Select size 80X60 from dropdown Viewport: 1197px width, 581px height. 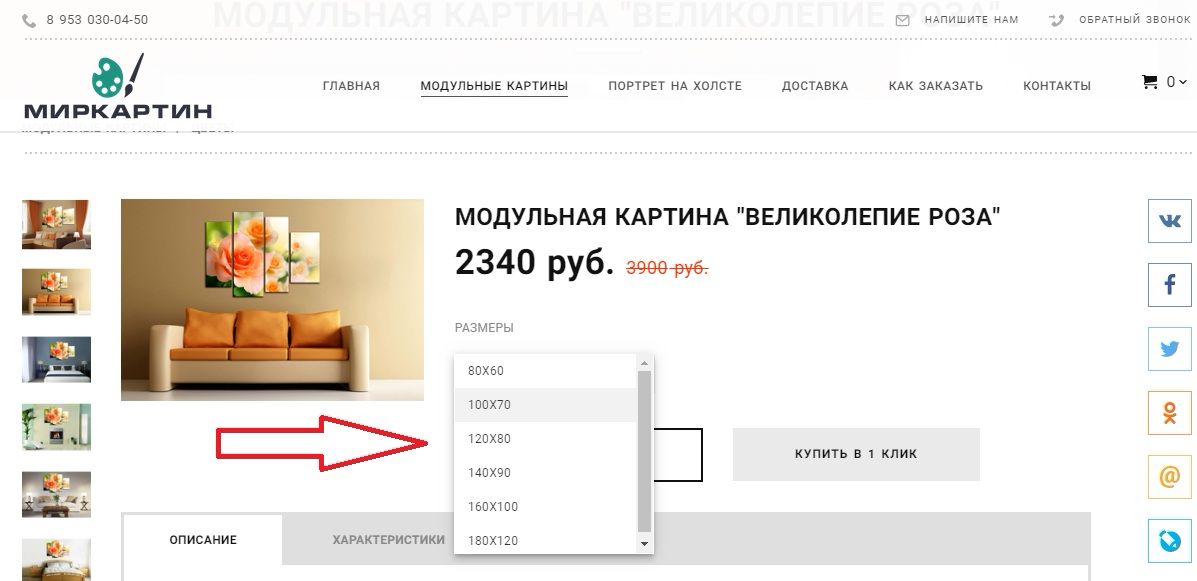click(545, 371)
